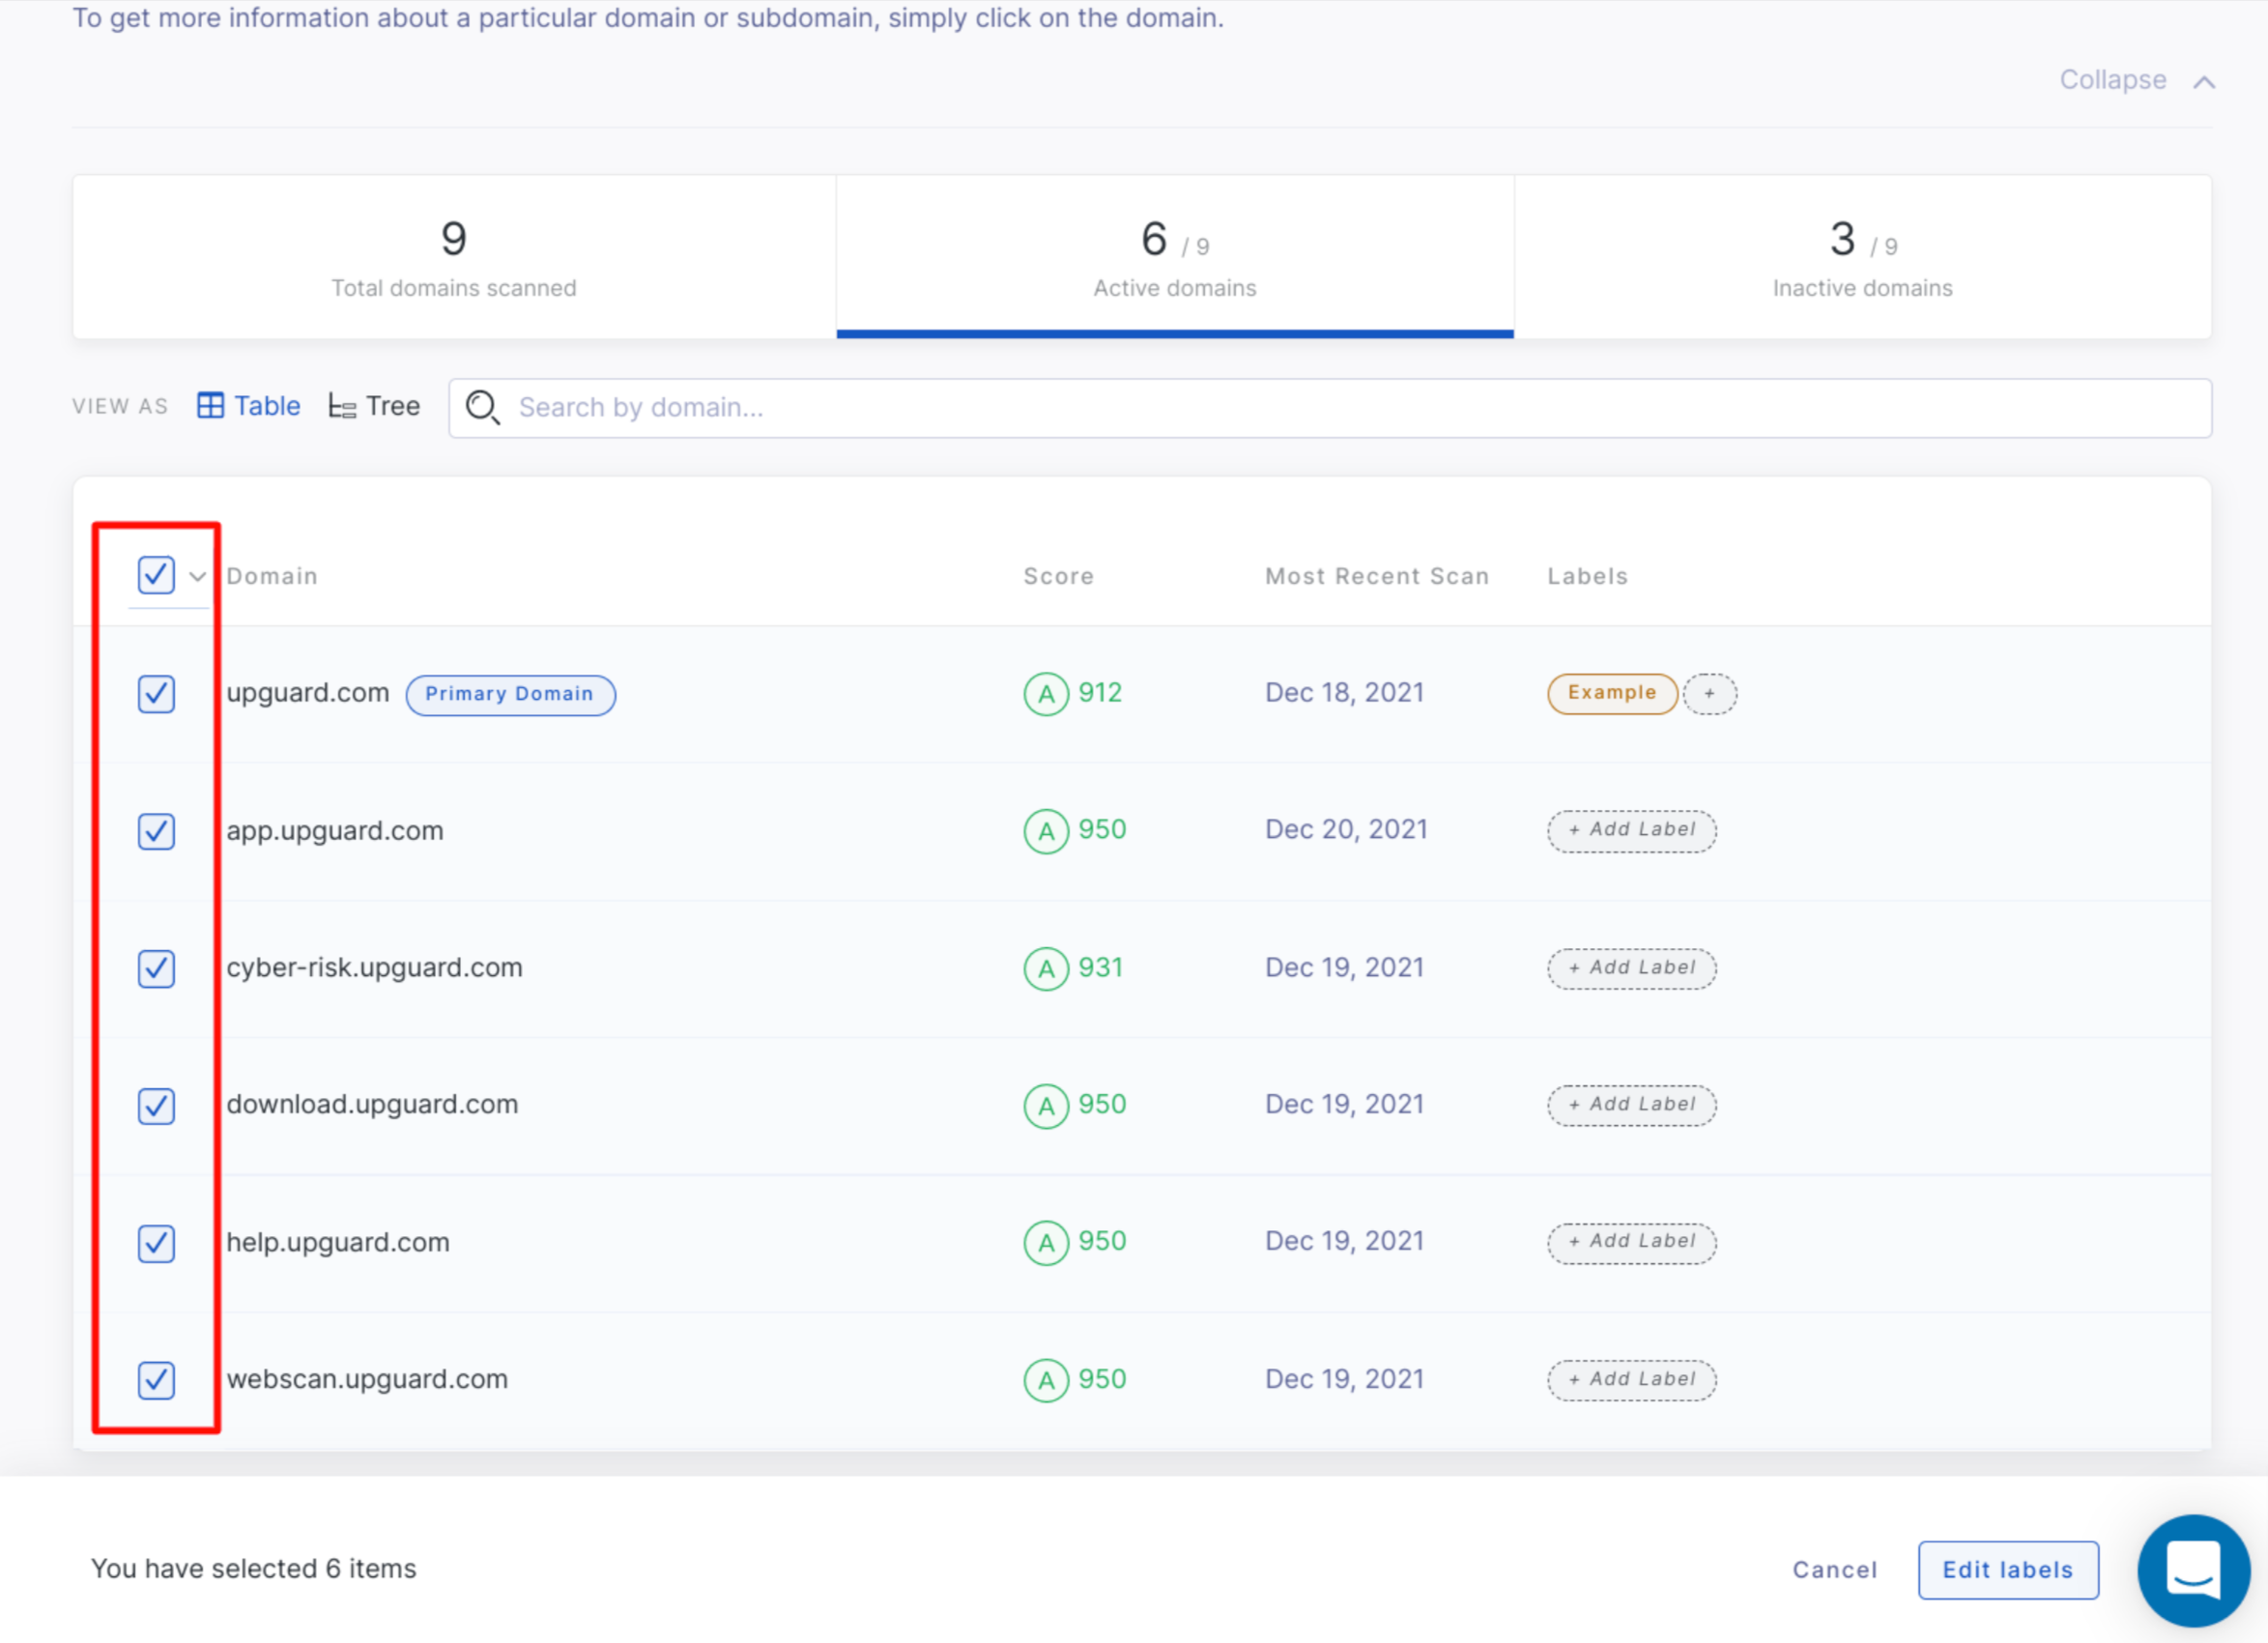Click the Most Recent Scan column header

(x=1377, y=577)
